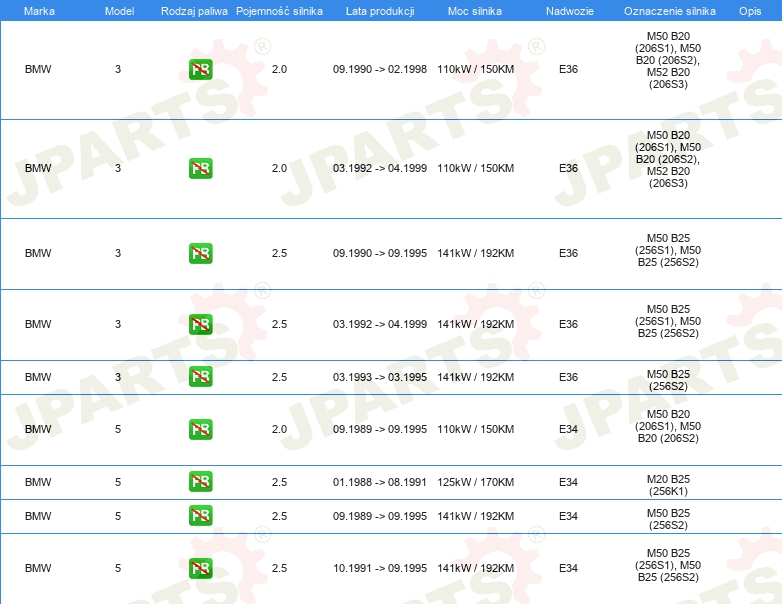
Task: Select the Lata produkcji column header
Action: click(x=380, y=11)
